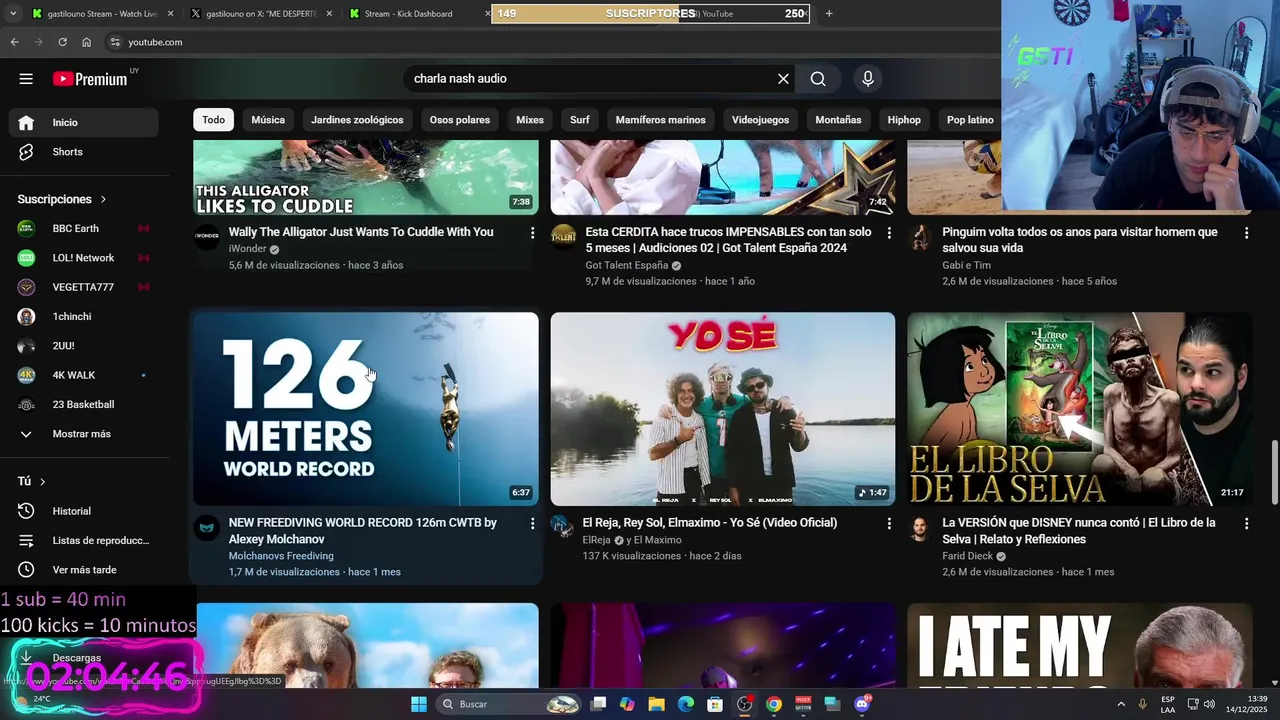The width and height of the screenshot is (1280, 720).
Task: Open the ElReja channel link
Action: click(596, 540)
